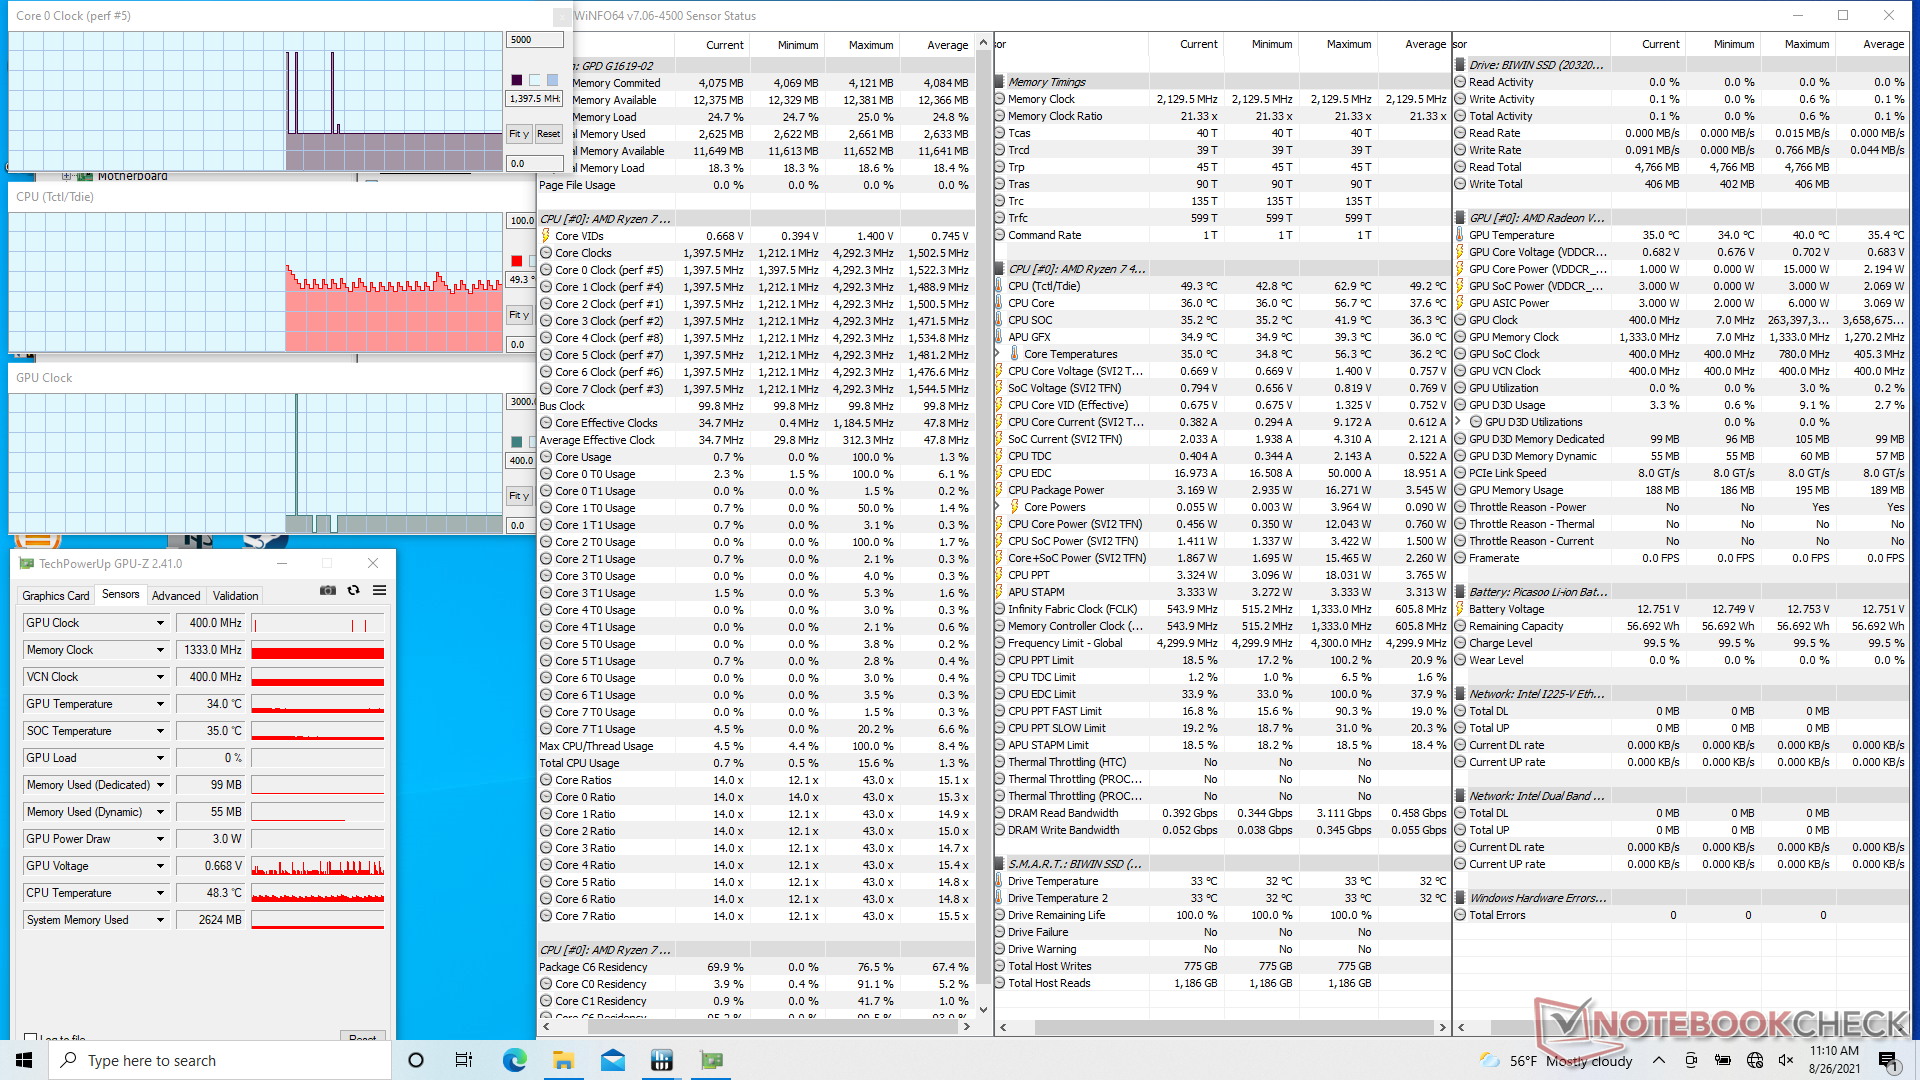Open File Explorer from the taskbar

(563, 1060)
